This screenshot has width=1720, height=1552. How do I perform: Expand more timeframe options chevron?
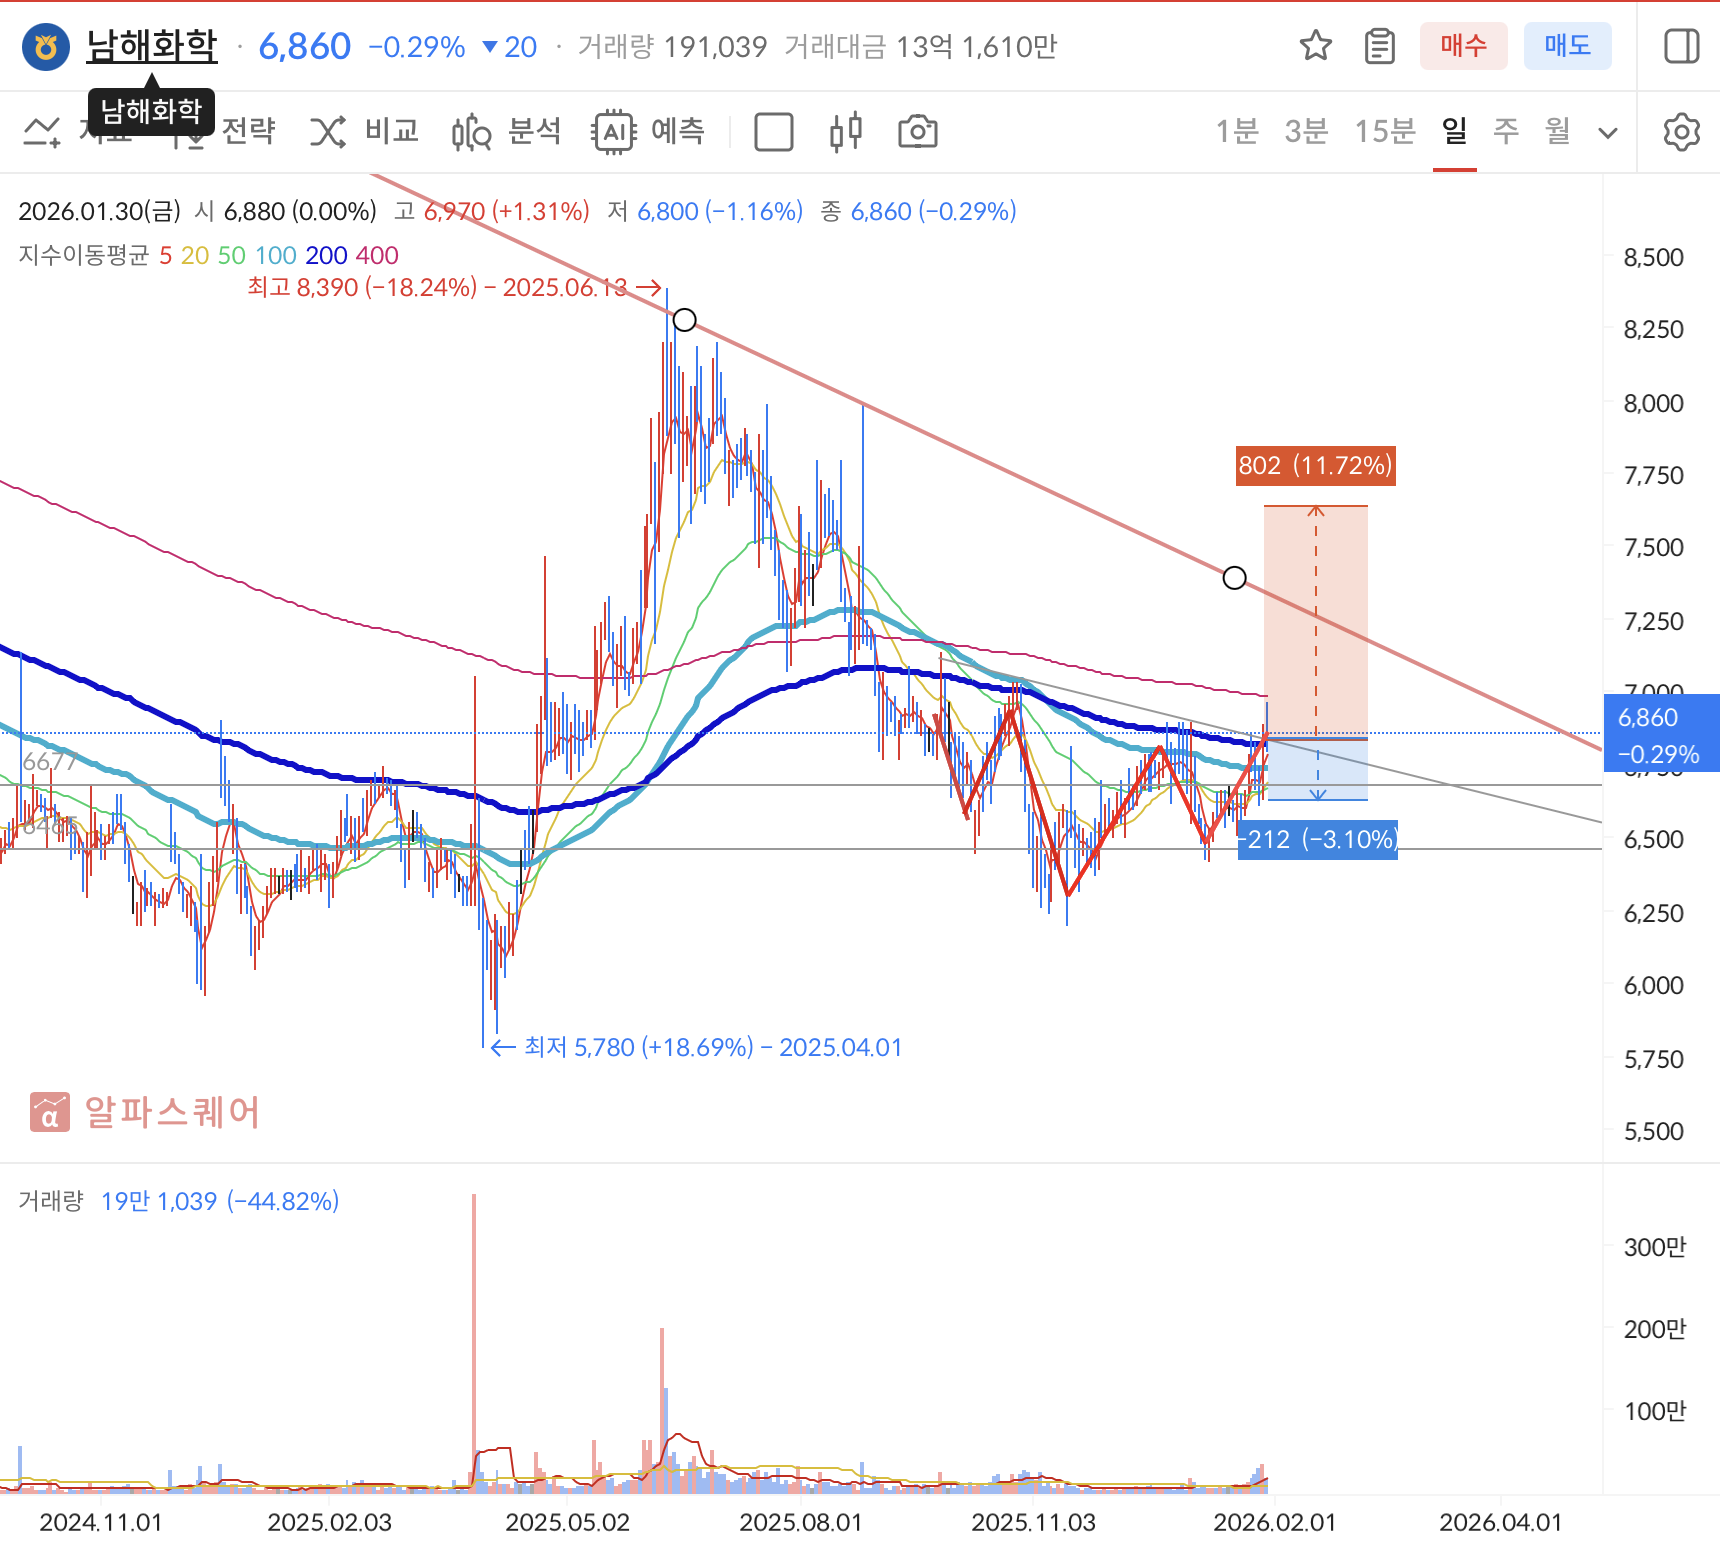[x=1608, y=133]
